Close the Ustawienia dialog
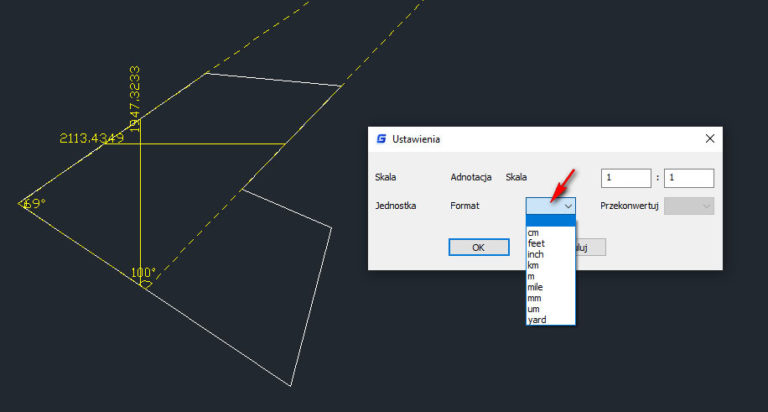This screenshot has width=768, height=412. pos(709,139)
